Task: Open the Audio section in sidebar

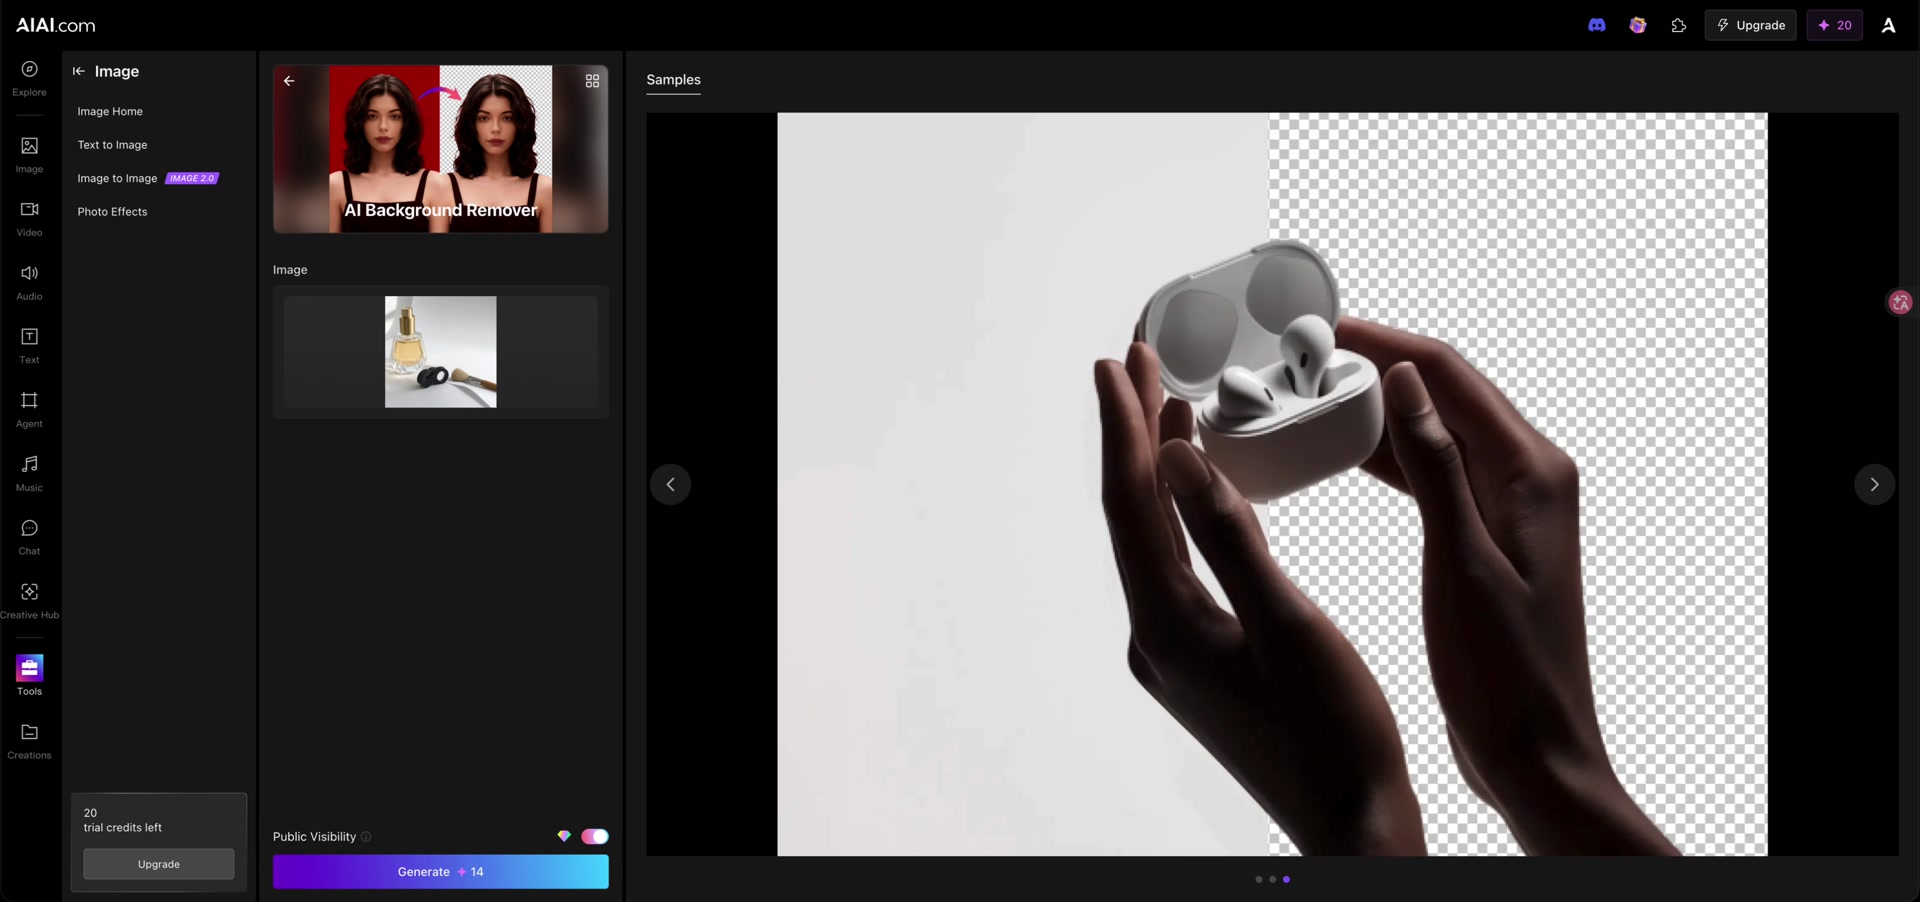Action: tap(29, 283)
